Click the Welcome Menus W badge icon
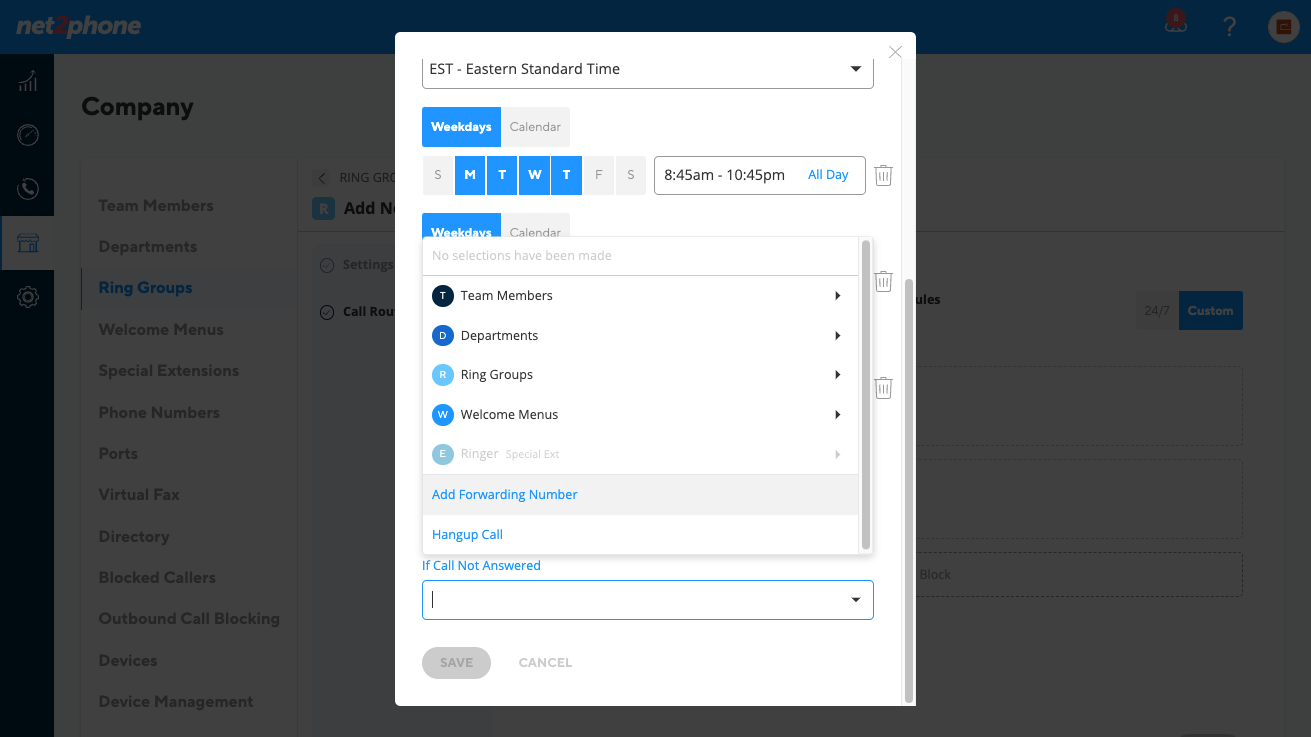This screenshot has height=737, width=1311. tap(442, 415)
